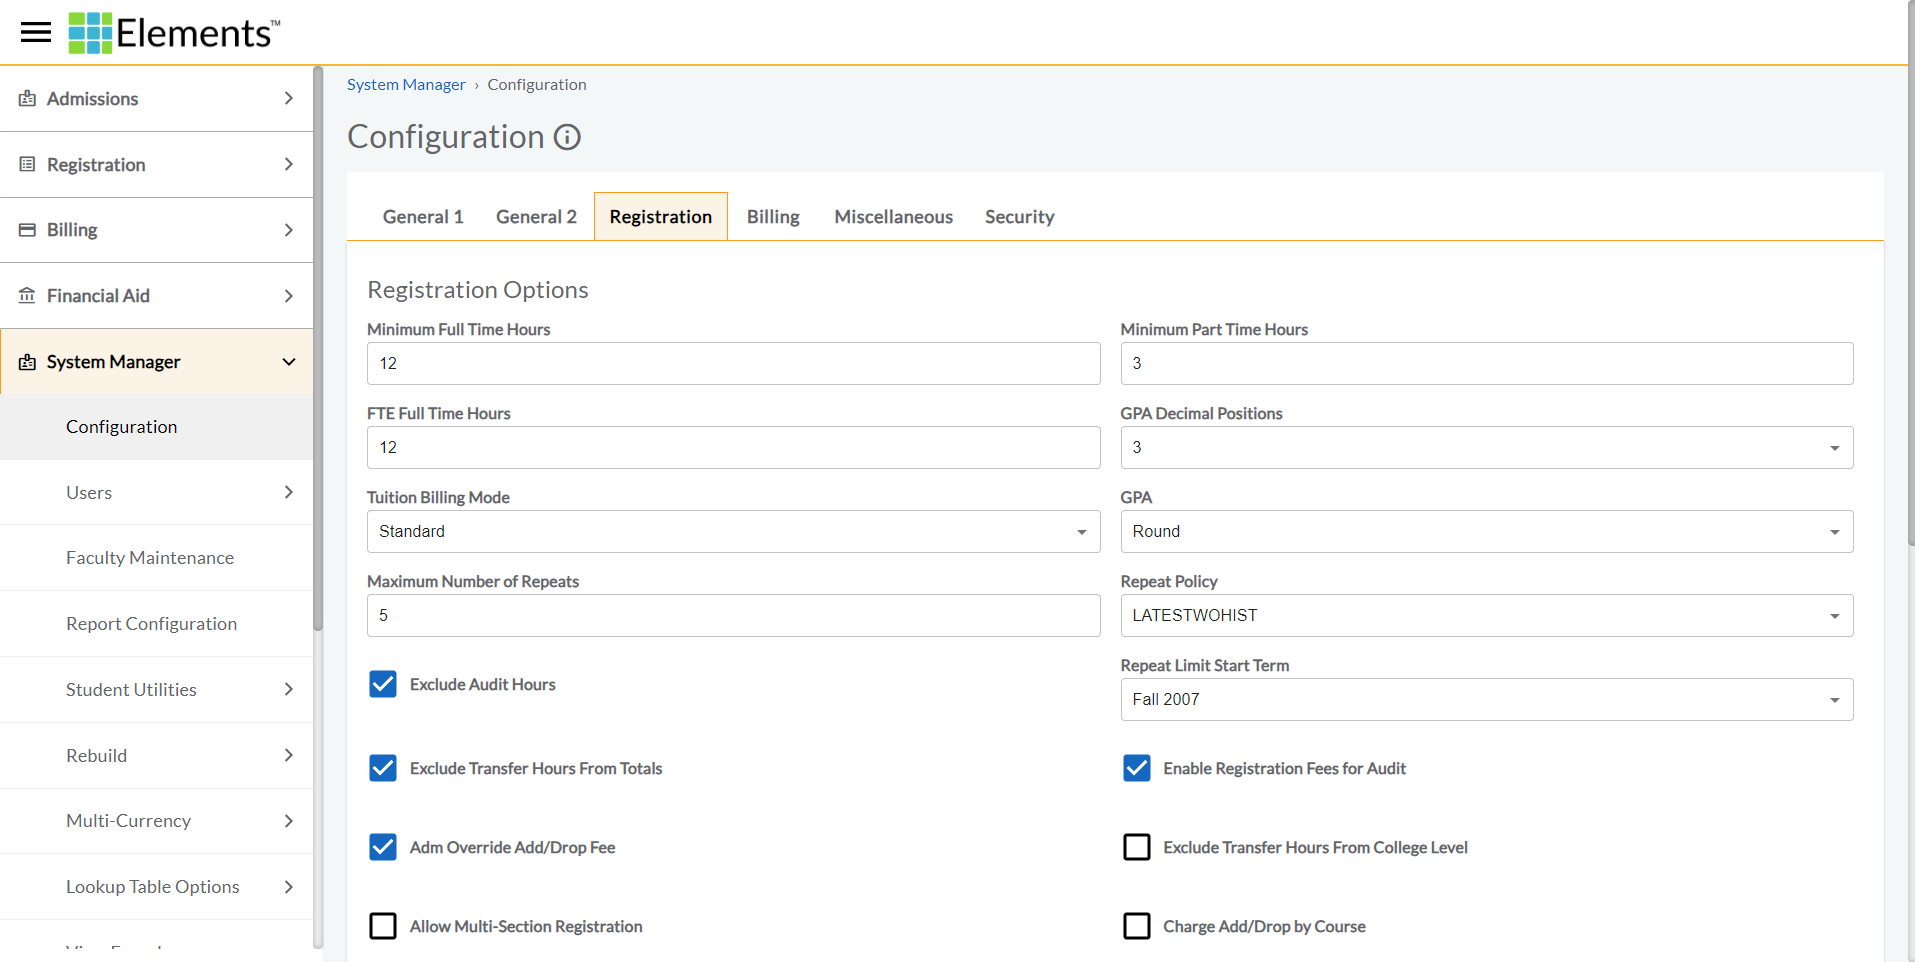Open the GPA Round dropdown
The height and width of the screenshot is (962, 1915).
(x=1487, y=531)
